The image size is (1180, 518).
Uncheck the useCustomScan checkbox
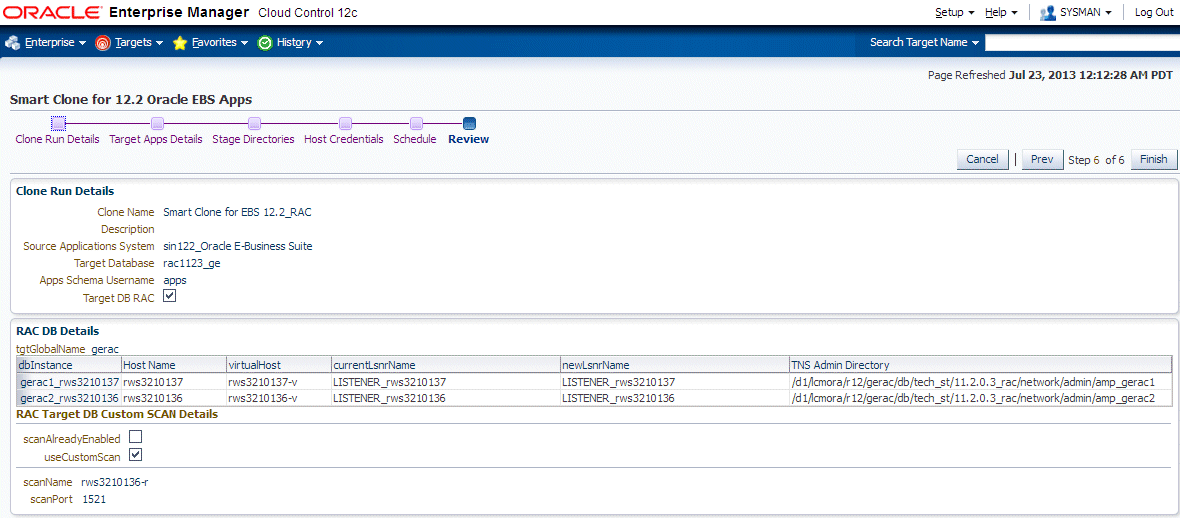pyautogui.click(x=135, y=455)
